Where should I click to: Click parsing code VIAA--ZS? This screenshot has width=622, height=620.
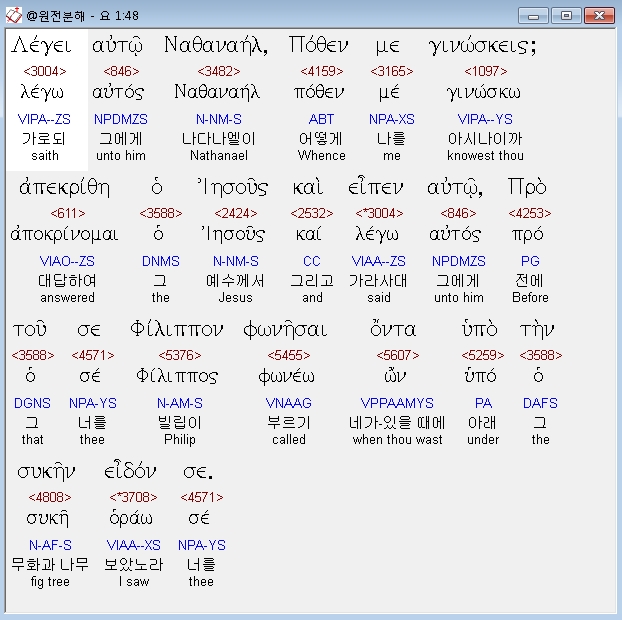378,261
